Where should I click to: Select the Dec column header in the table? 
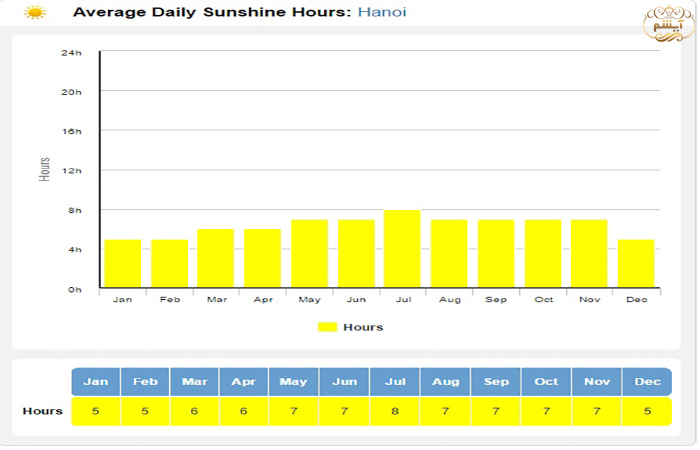coord(646,382)
